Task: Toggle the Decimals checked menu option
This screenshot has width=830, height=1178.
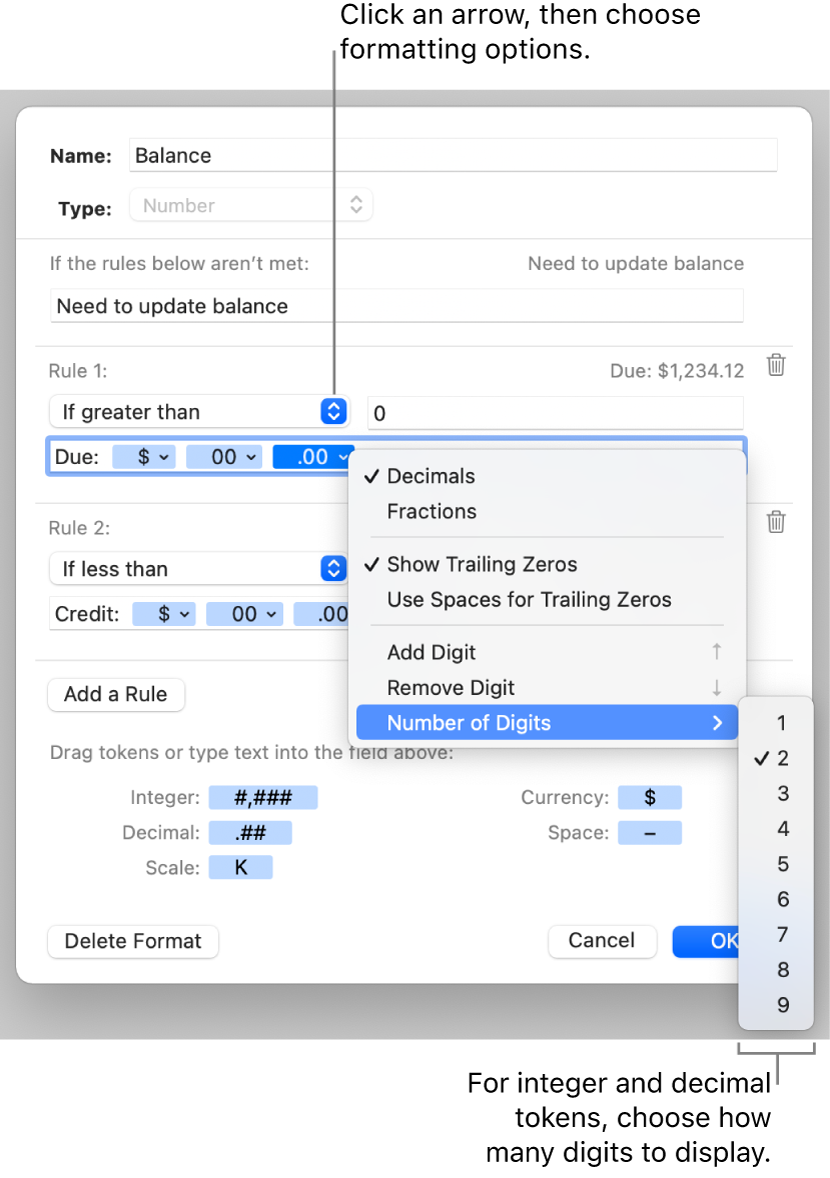Action: click(x=431, y=476)
